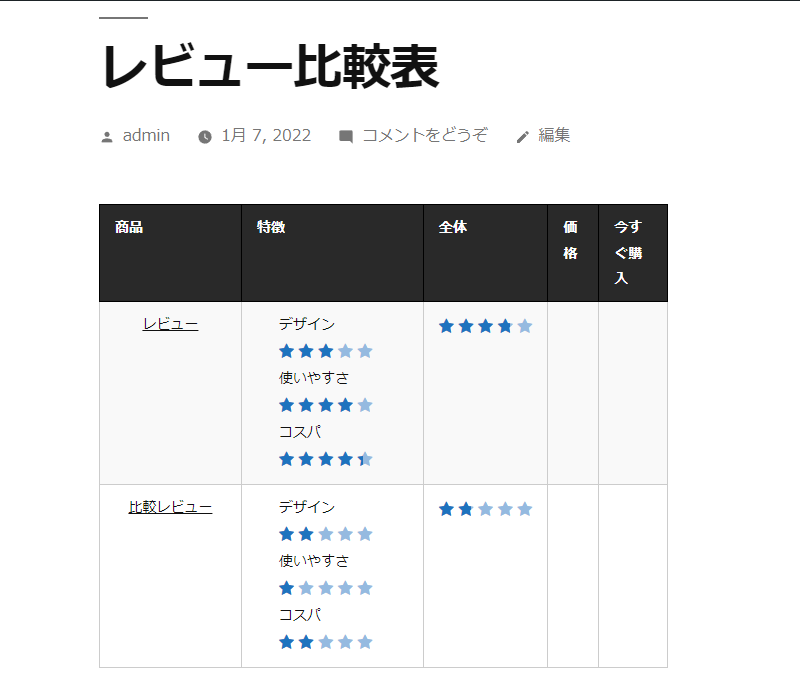Open the 比較レビュー product link
Image resolution: width=800 pixels, height=684 pixels.
tap(170, 507)
